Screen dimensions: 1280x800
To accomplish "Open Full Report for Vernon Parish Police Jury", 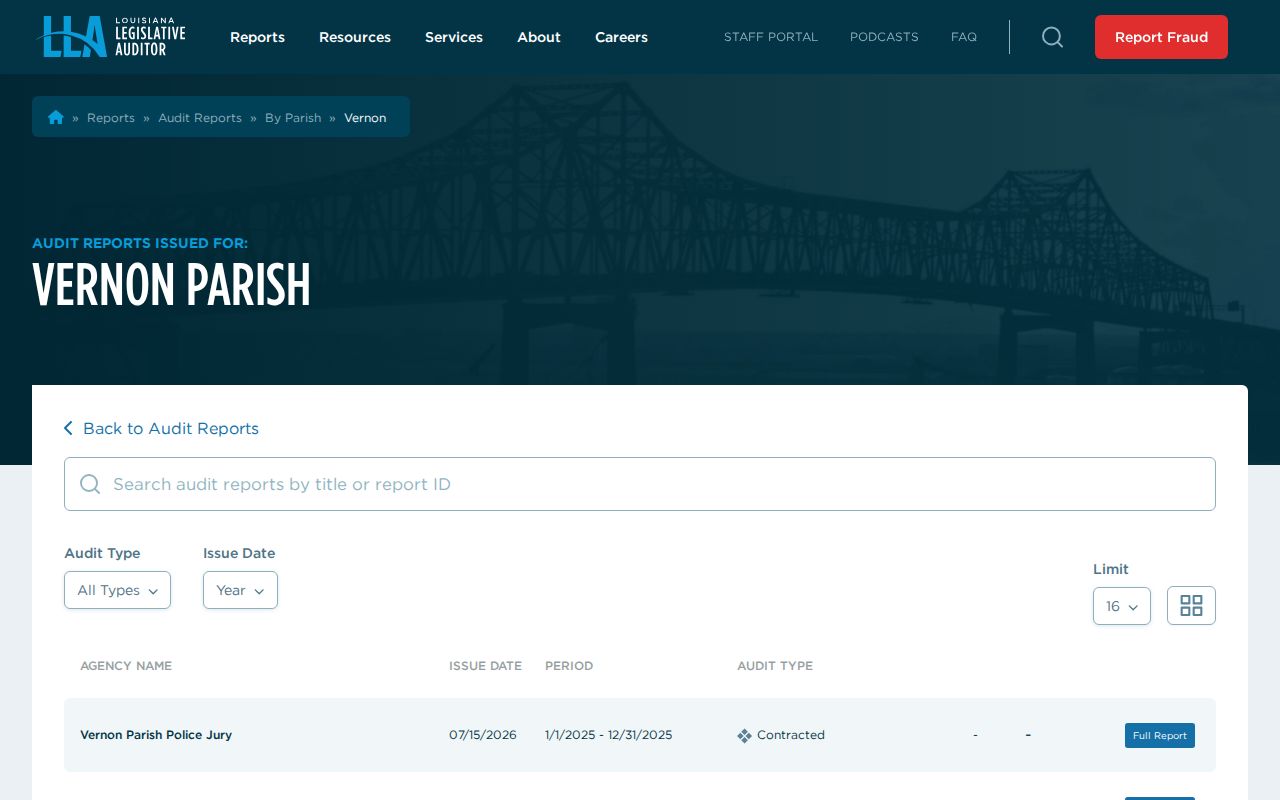I will (1159, 735).
